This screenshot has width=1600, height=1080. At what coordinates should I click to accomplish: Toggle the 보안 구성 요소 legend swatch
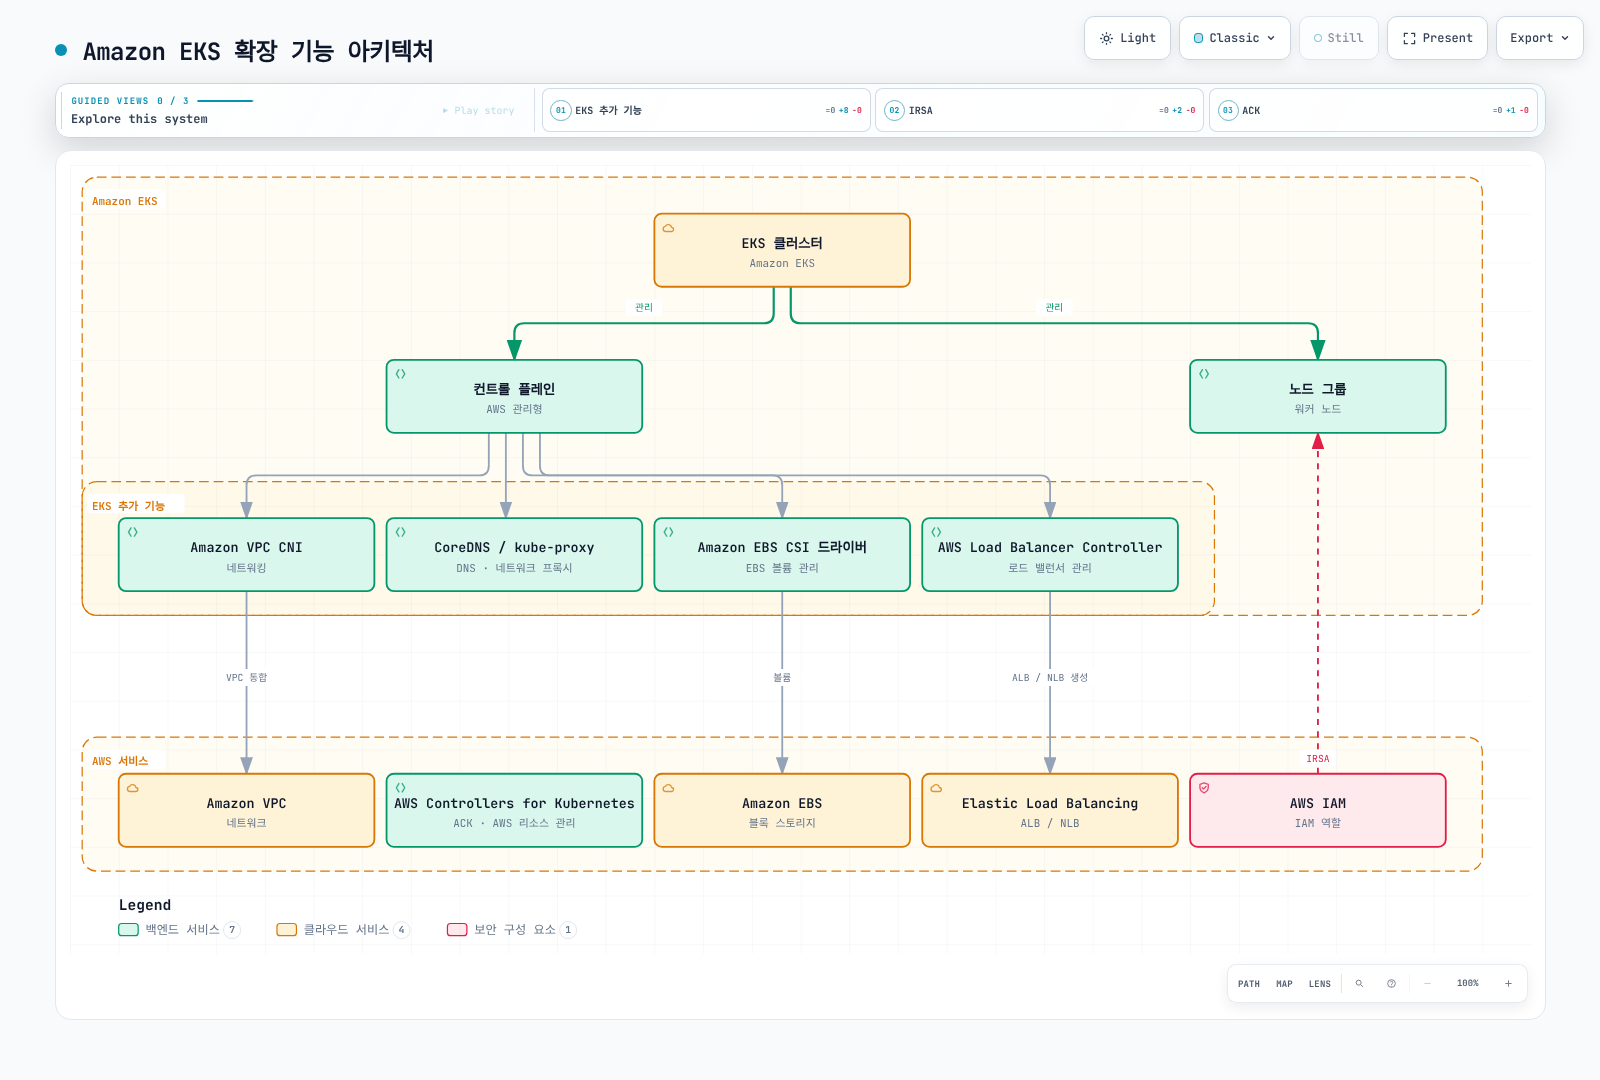[x=457, y=930]
